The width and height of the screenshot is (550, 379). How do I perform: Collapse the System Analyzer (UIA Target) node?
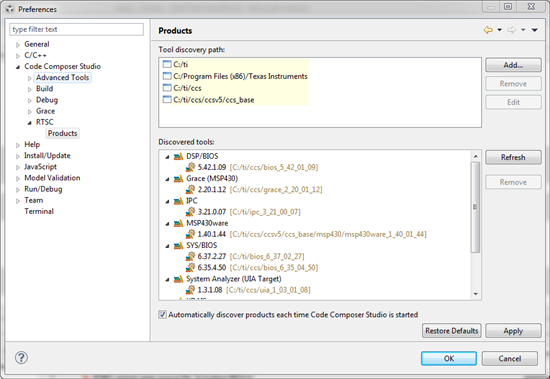[x=167, y=279]
